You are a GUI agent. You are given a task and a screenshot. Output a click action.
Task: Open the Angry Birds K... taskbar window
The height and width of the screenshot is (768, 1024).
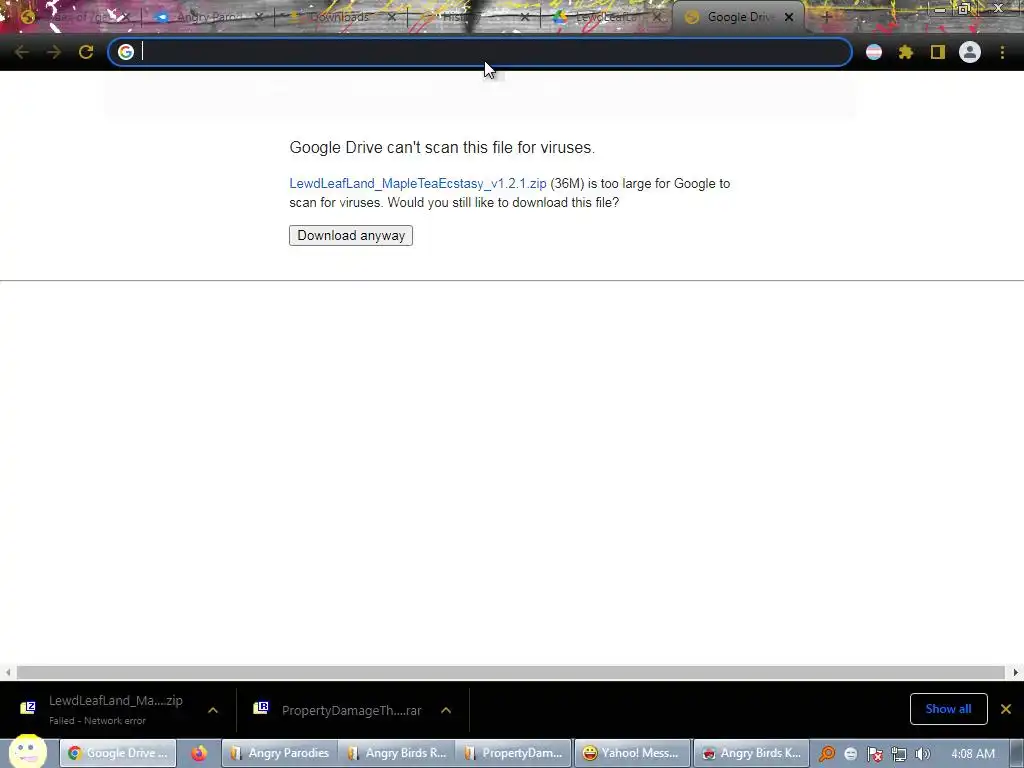(751, 754)
